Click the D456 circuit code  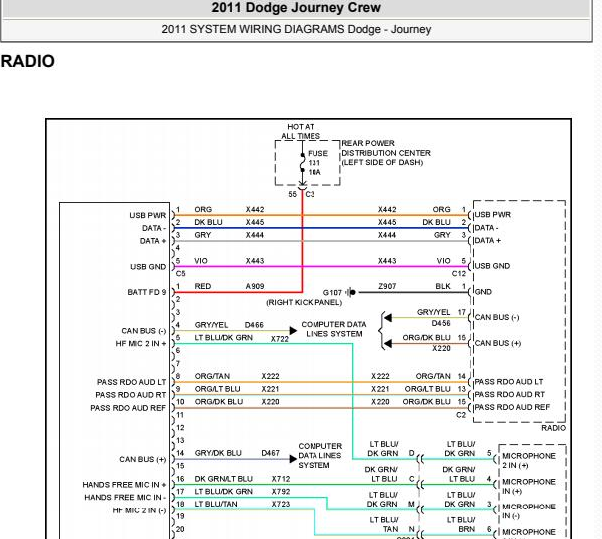pos(441,323)
